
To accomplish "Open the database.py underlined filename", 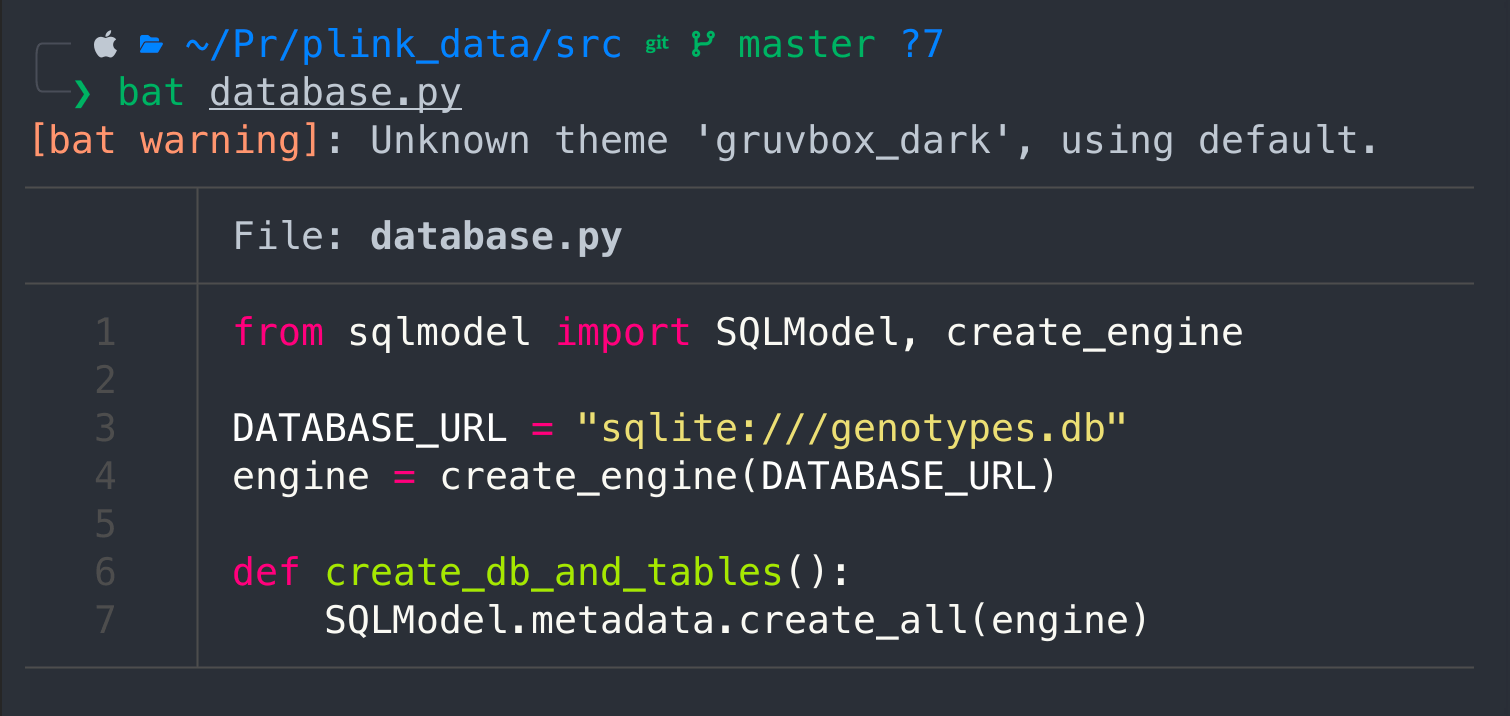I will (334, 91).
